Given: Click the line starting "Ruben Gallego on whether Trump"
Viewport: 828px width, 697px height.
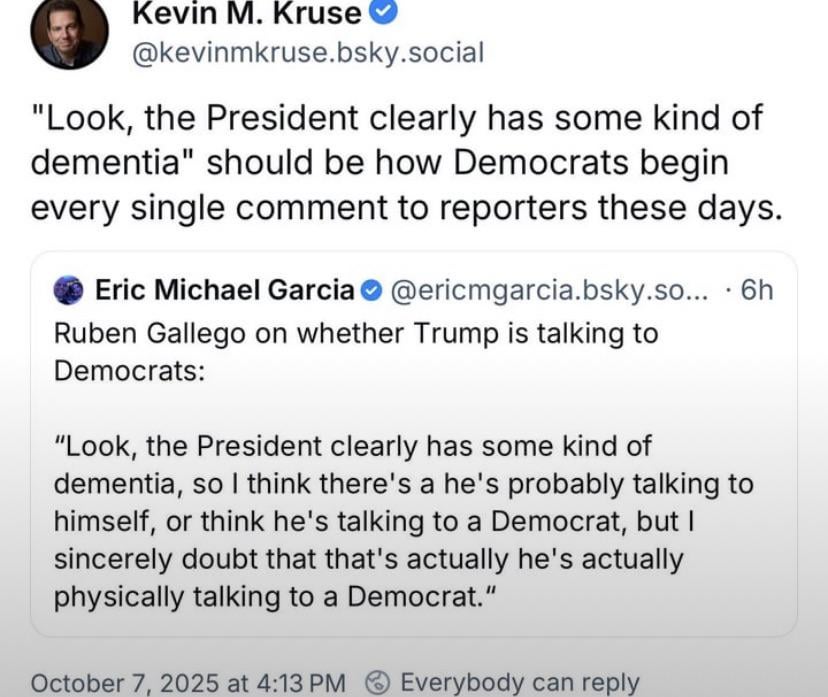Looking at the screenshot, I should click(x=355, y=332).
